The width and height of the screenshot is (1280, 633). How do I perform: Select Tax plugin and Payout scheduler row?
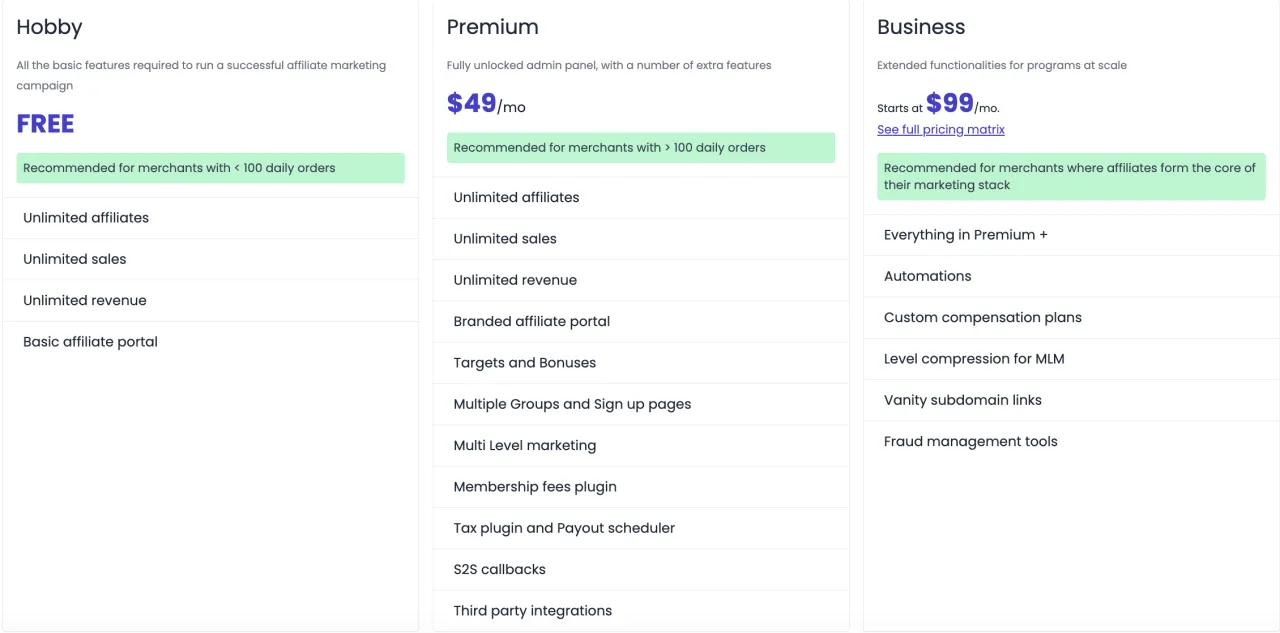coord(641,528)
